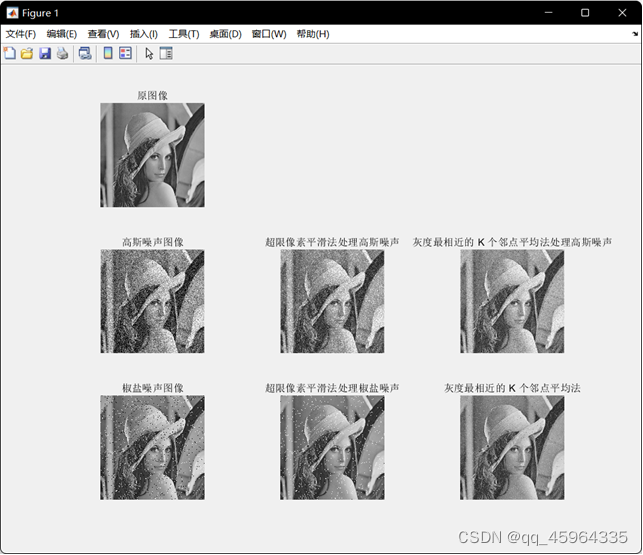The image size is (643, 555).
Task: Open the 插入(I) menu
Action: pyautogui.click(x=144, y=34)
